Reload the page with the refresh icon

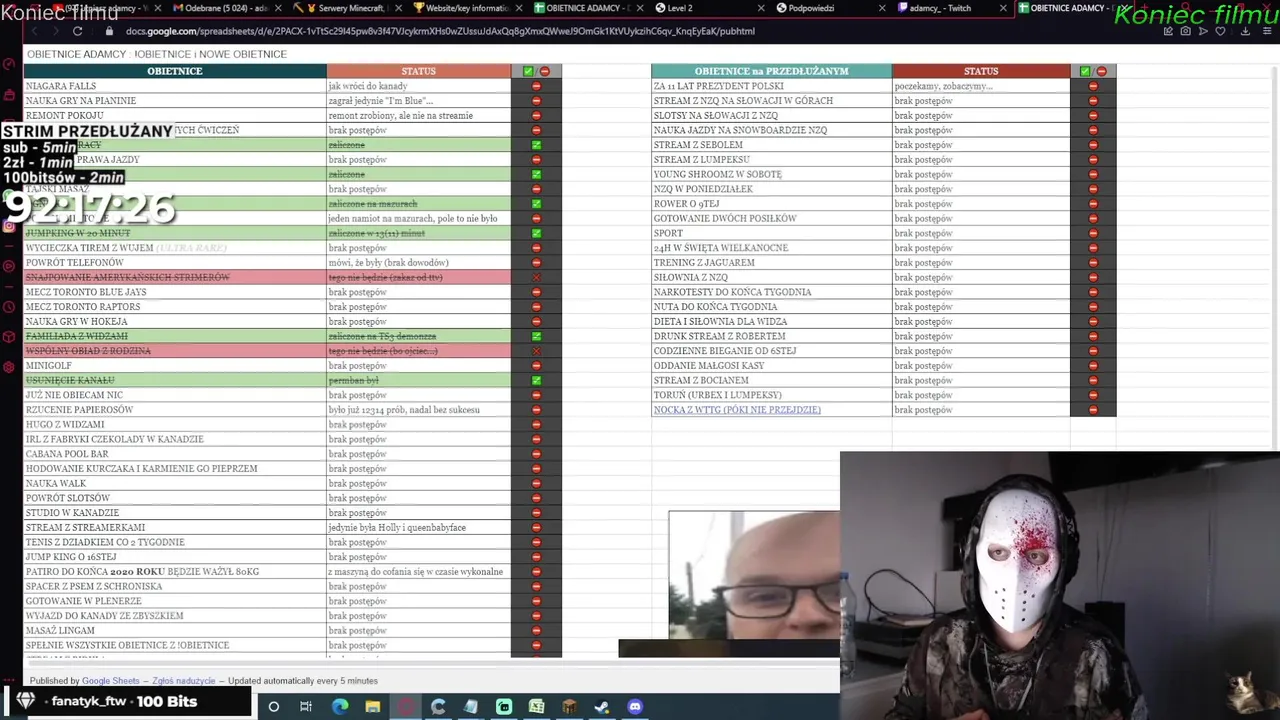pyautogui.click(x=77, y=31)
